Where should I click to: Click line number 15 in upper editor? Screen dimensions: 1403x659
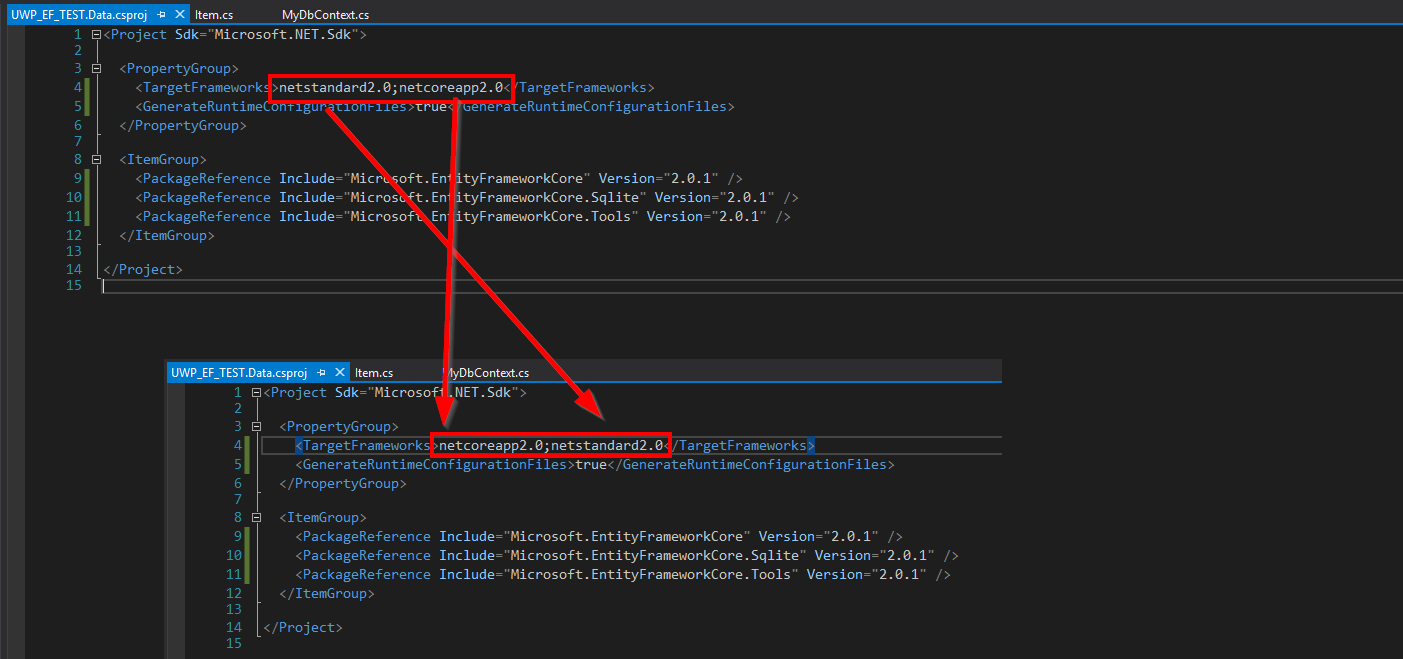pyautogui.click(x=74, y=287)
